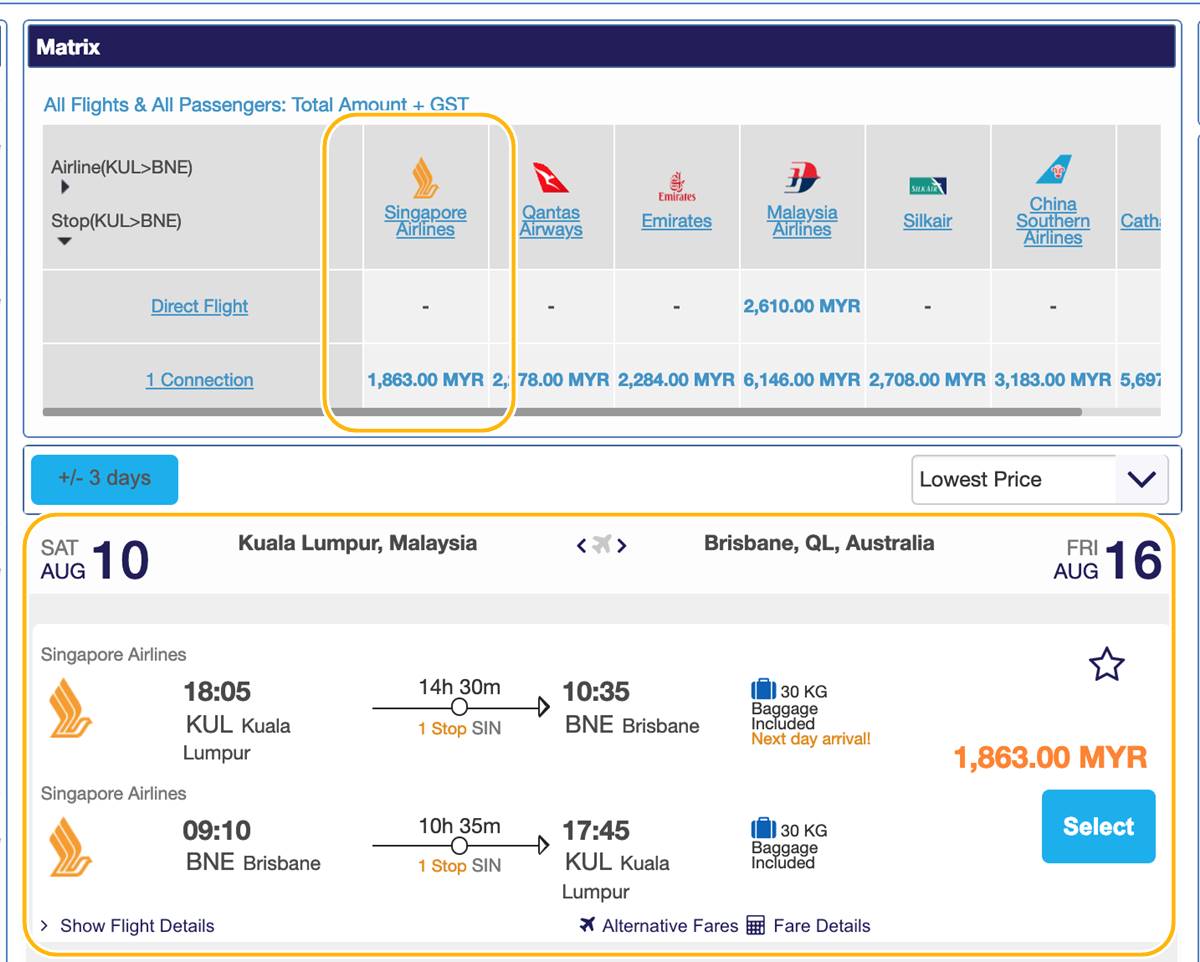Click the Alternative Fares plane icon
This screenshot has height=962, width=1200.
[x=587, y=925]
